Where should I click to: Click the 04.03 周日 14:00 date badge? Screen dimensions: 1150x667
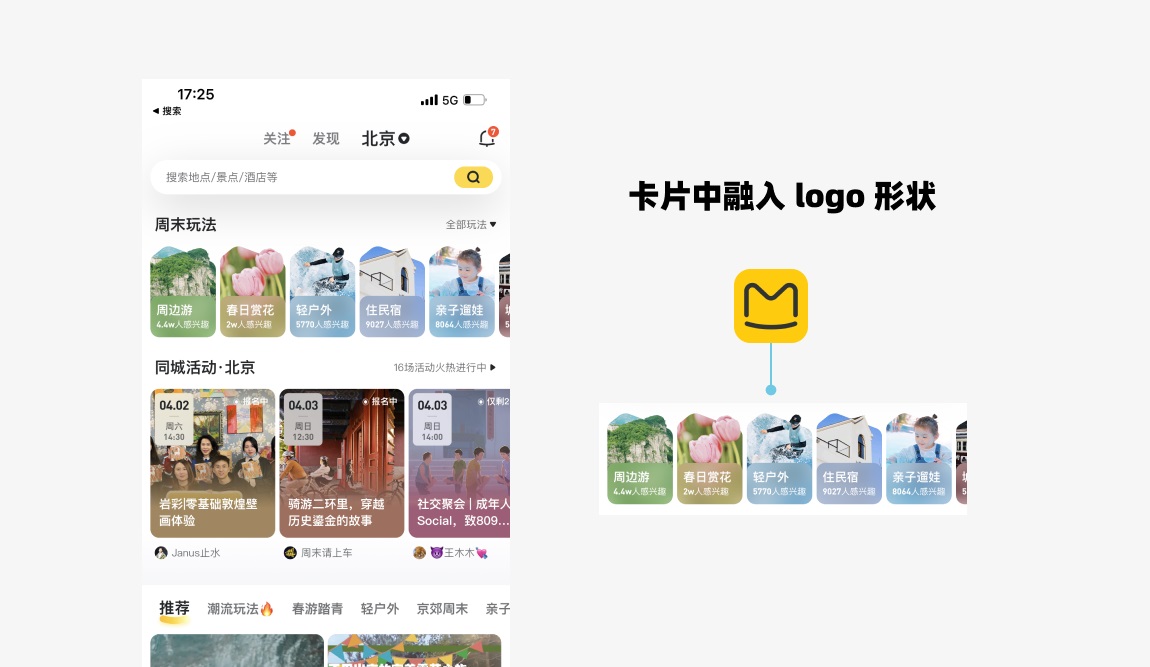click(x=432, y=420)
